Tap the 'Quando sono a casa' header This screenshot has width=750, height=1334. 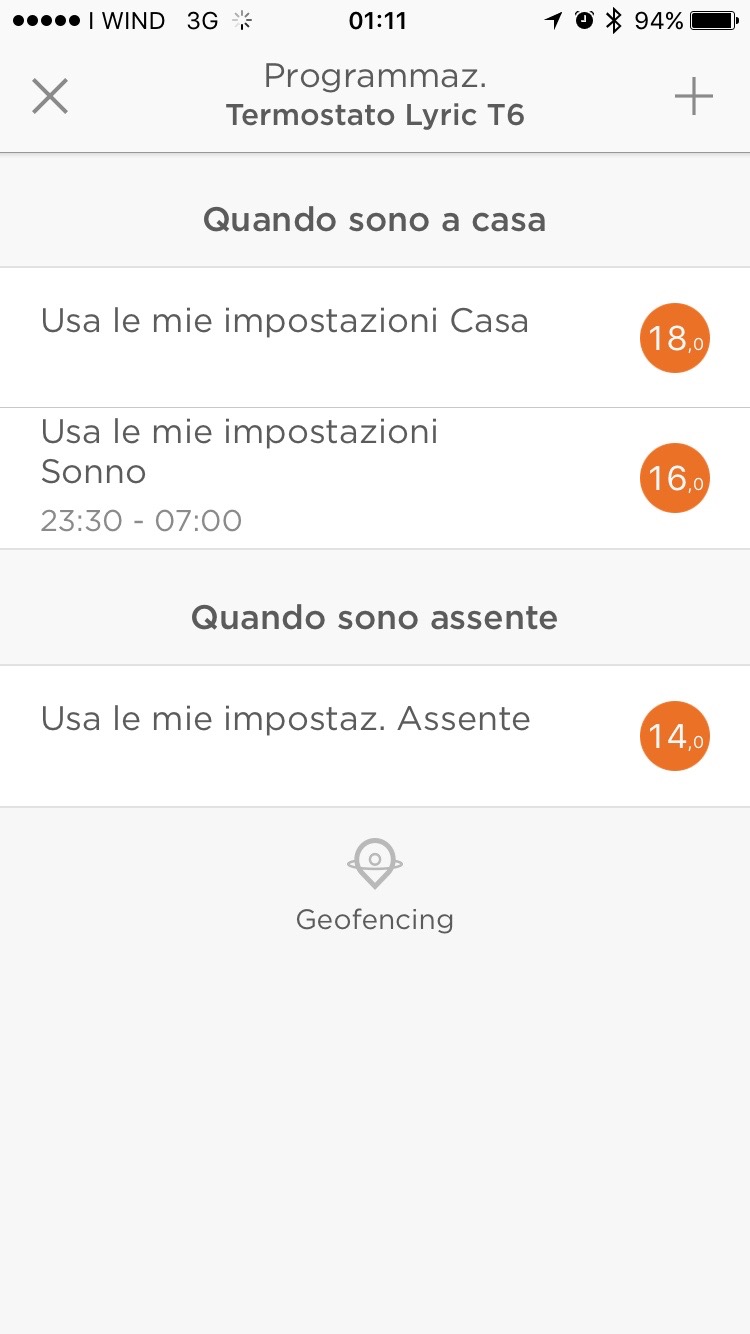(374, 220)
